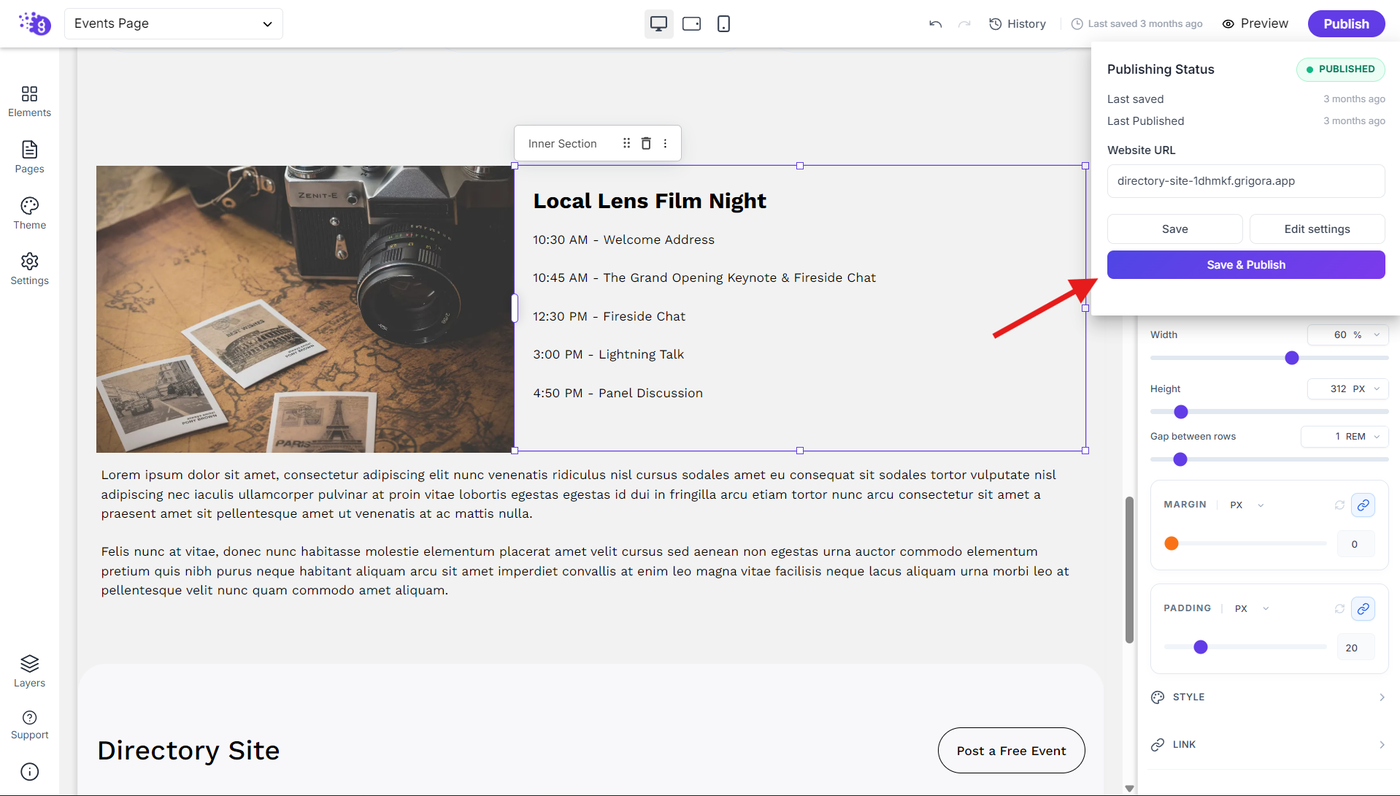
Task: Switch to tablet device view
Action: point(691,24)
